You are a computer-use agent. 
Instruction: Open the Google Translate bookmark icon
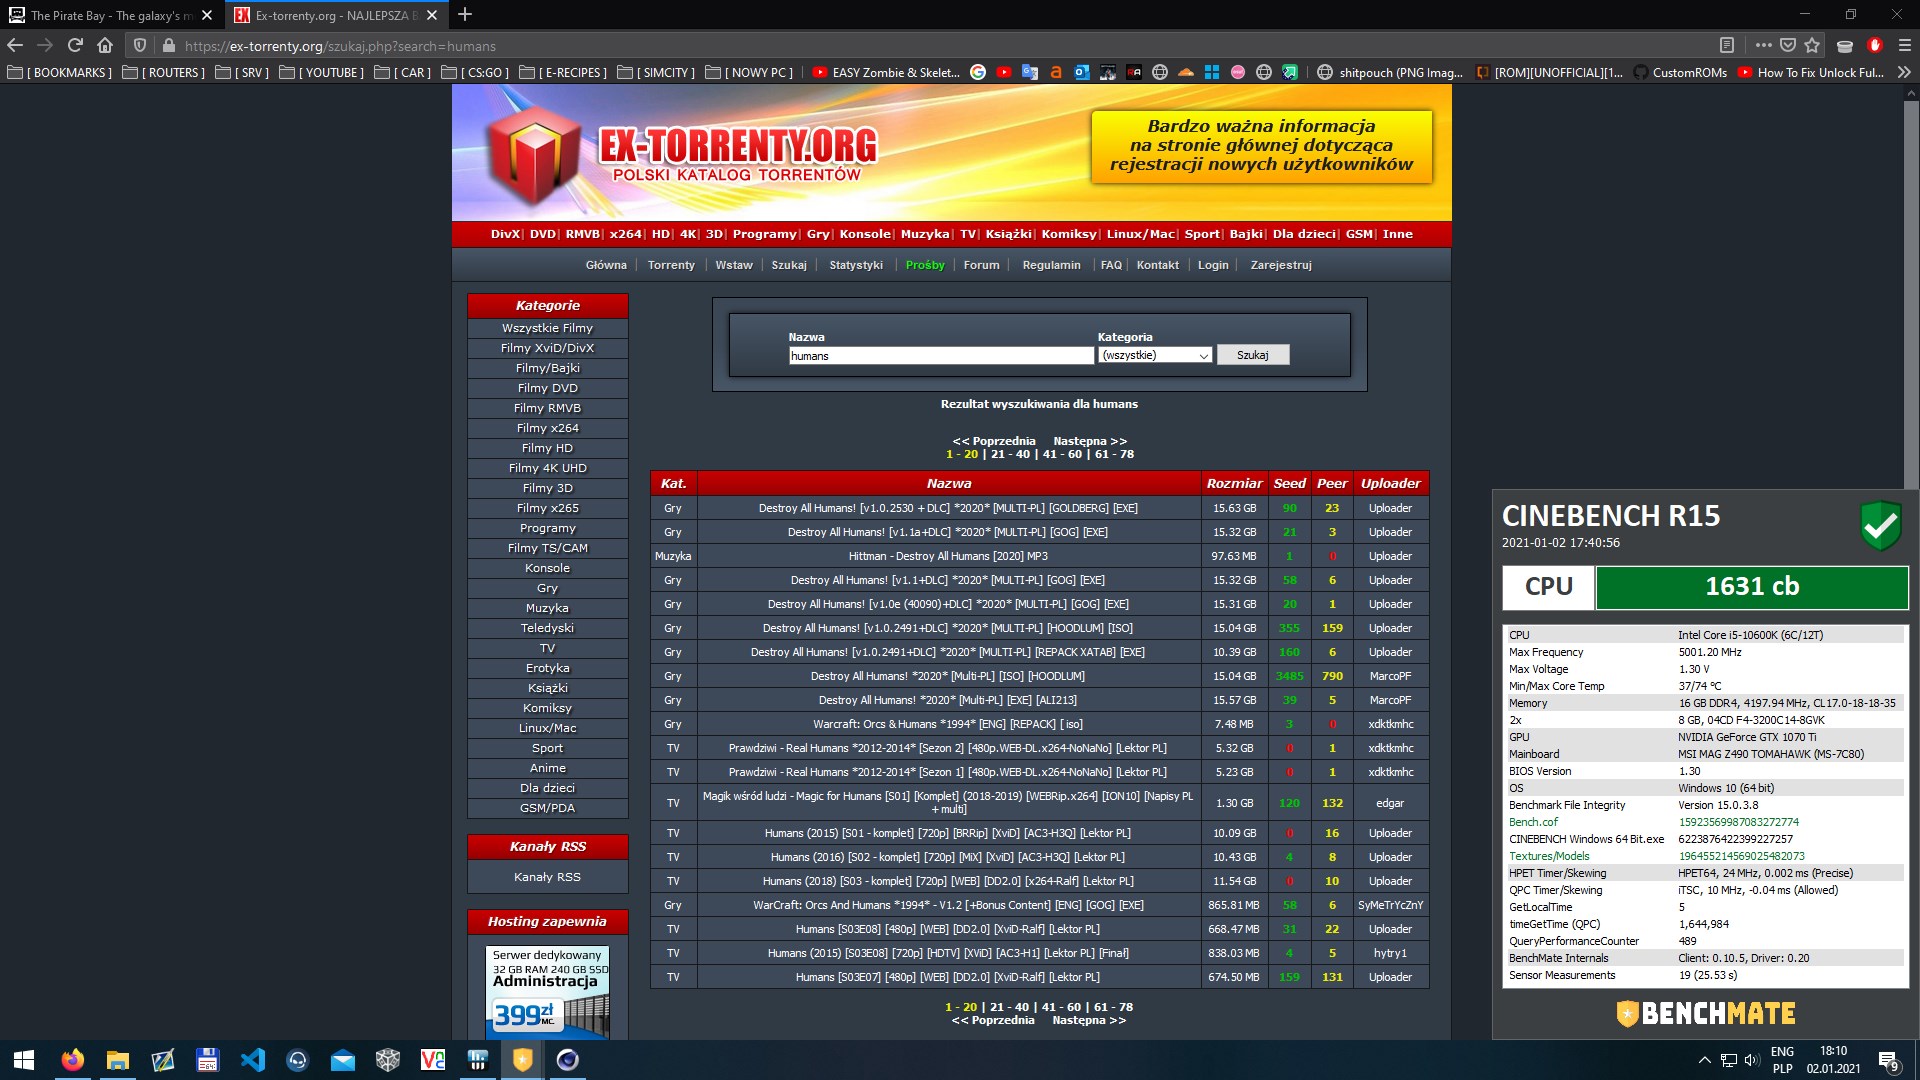coord(1030,72)
